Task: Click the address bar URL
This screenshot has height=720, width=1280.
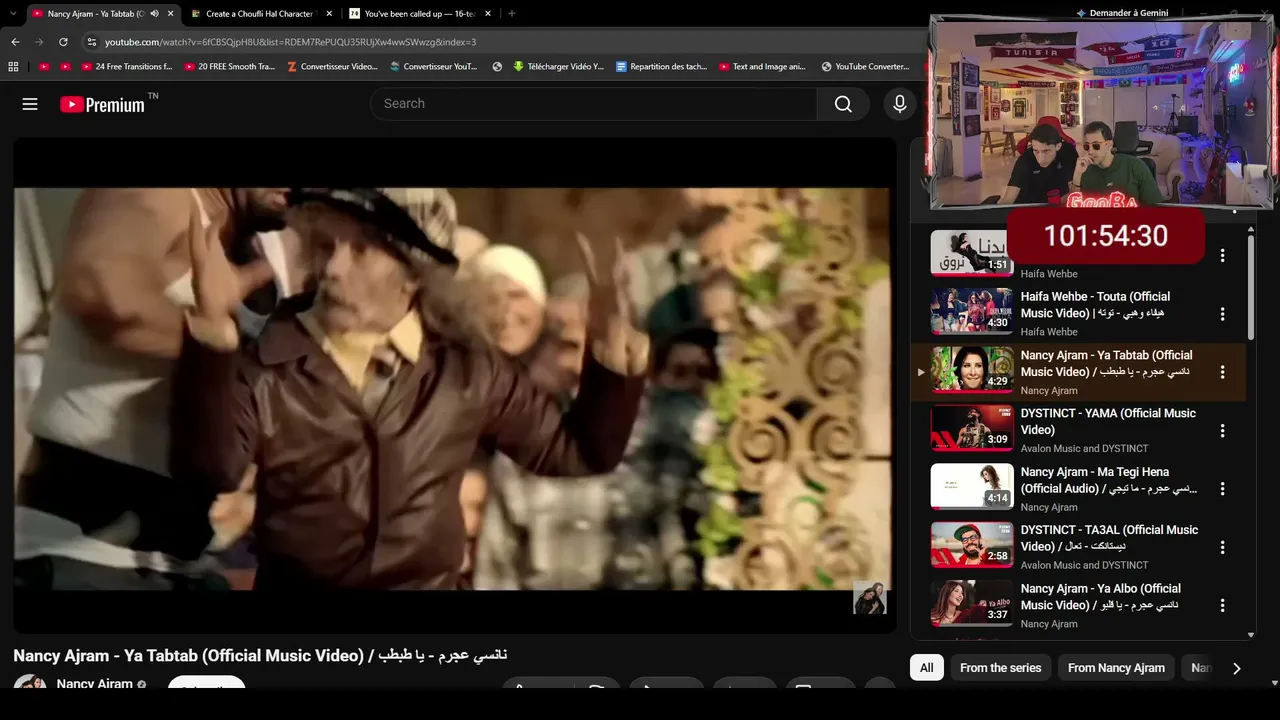Action: 290,42
